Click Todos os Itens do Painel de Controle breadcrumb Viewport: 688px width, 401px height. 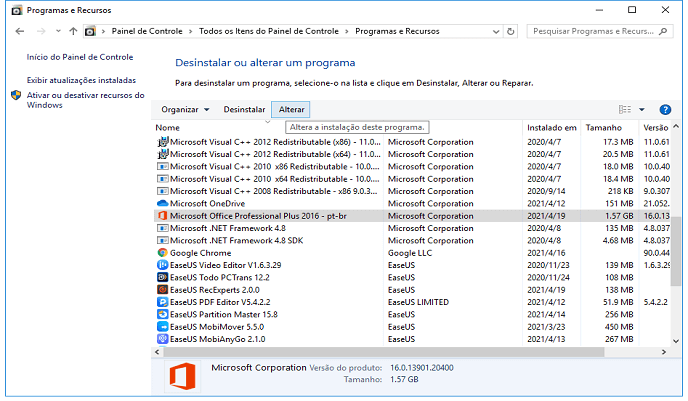pyautogui.click(x=269, y=31)
